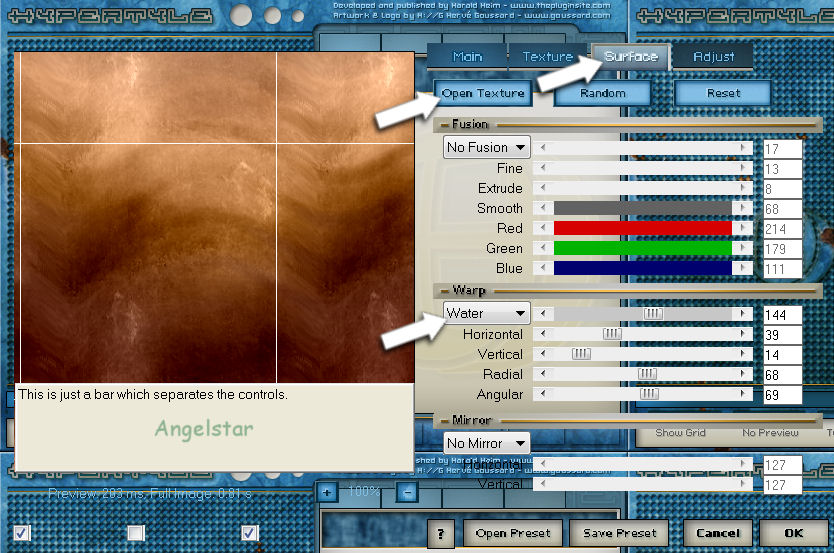Click the right arrow of the Angular slider
Viewport: 834px width, 553px height.
tap(743, 394)
